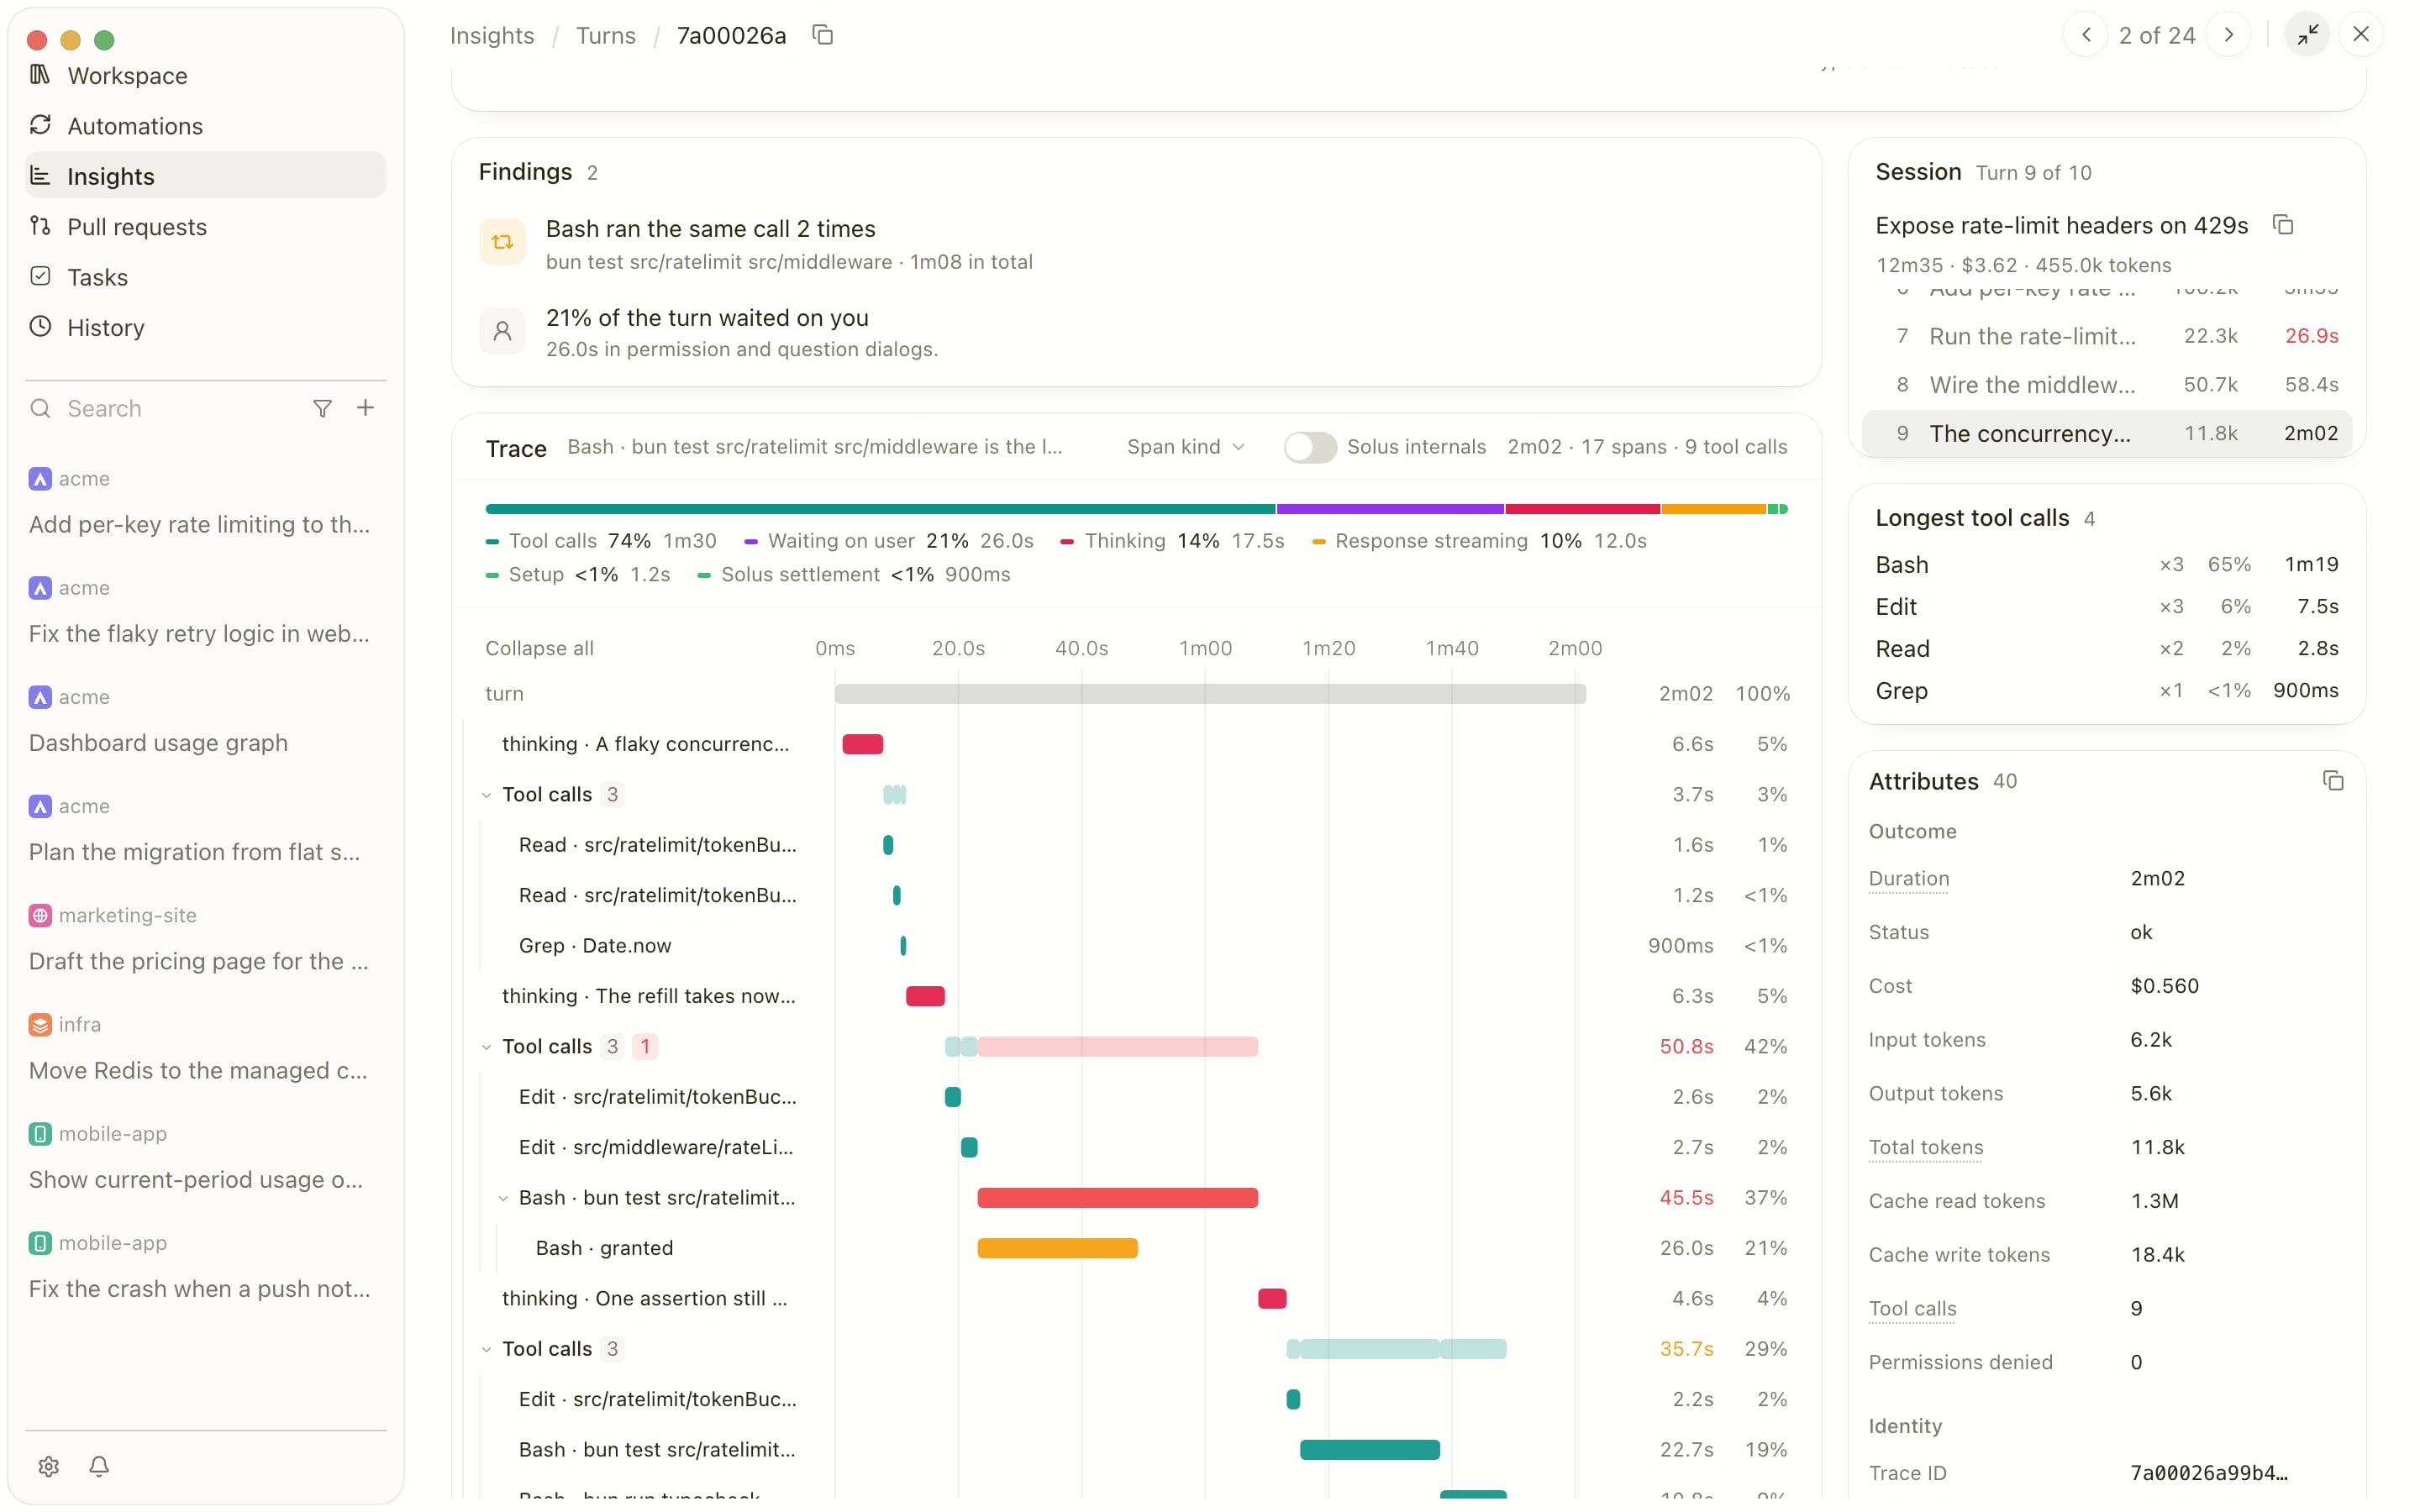Collapse first Tool calls group at 3.7s
This screenshot has height=1512, width=2420.
pos(486,795)
